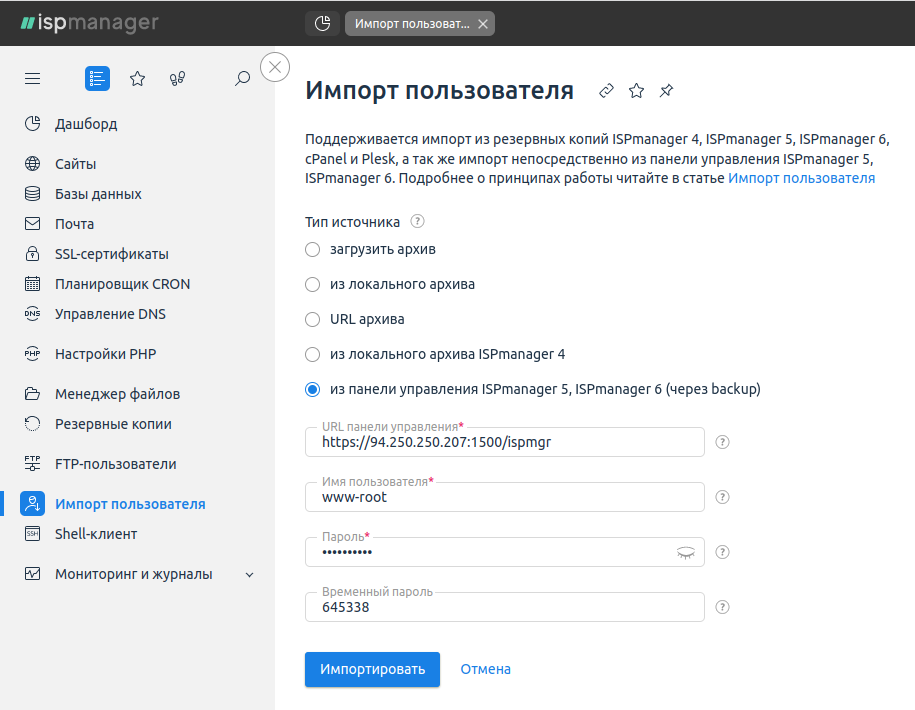
Task: Select the URL архива option
Action: 313,320
